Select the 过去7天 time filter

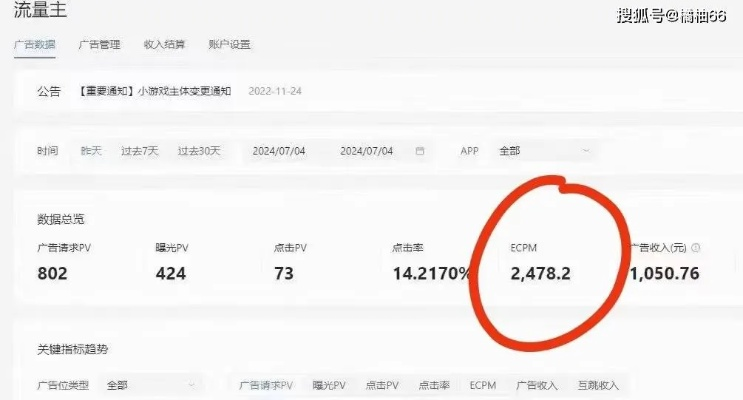140,151
